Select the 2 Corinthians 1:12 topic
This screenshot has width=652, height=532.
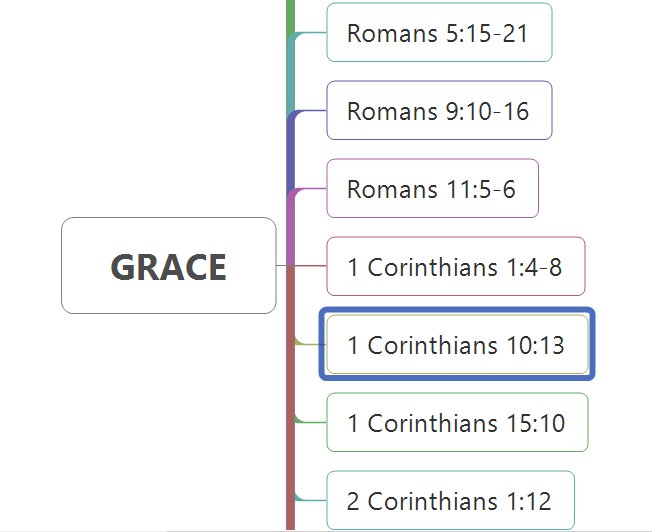coord(450,500)
